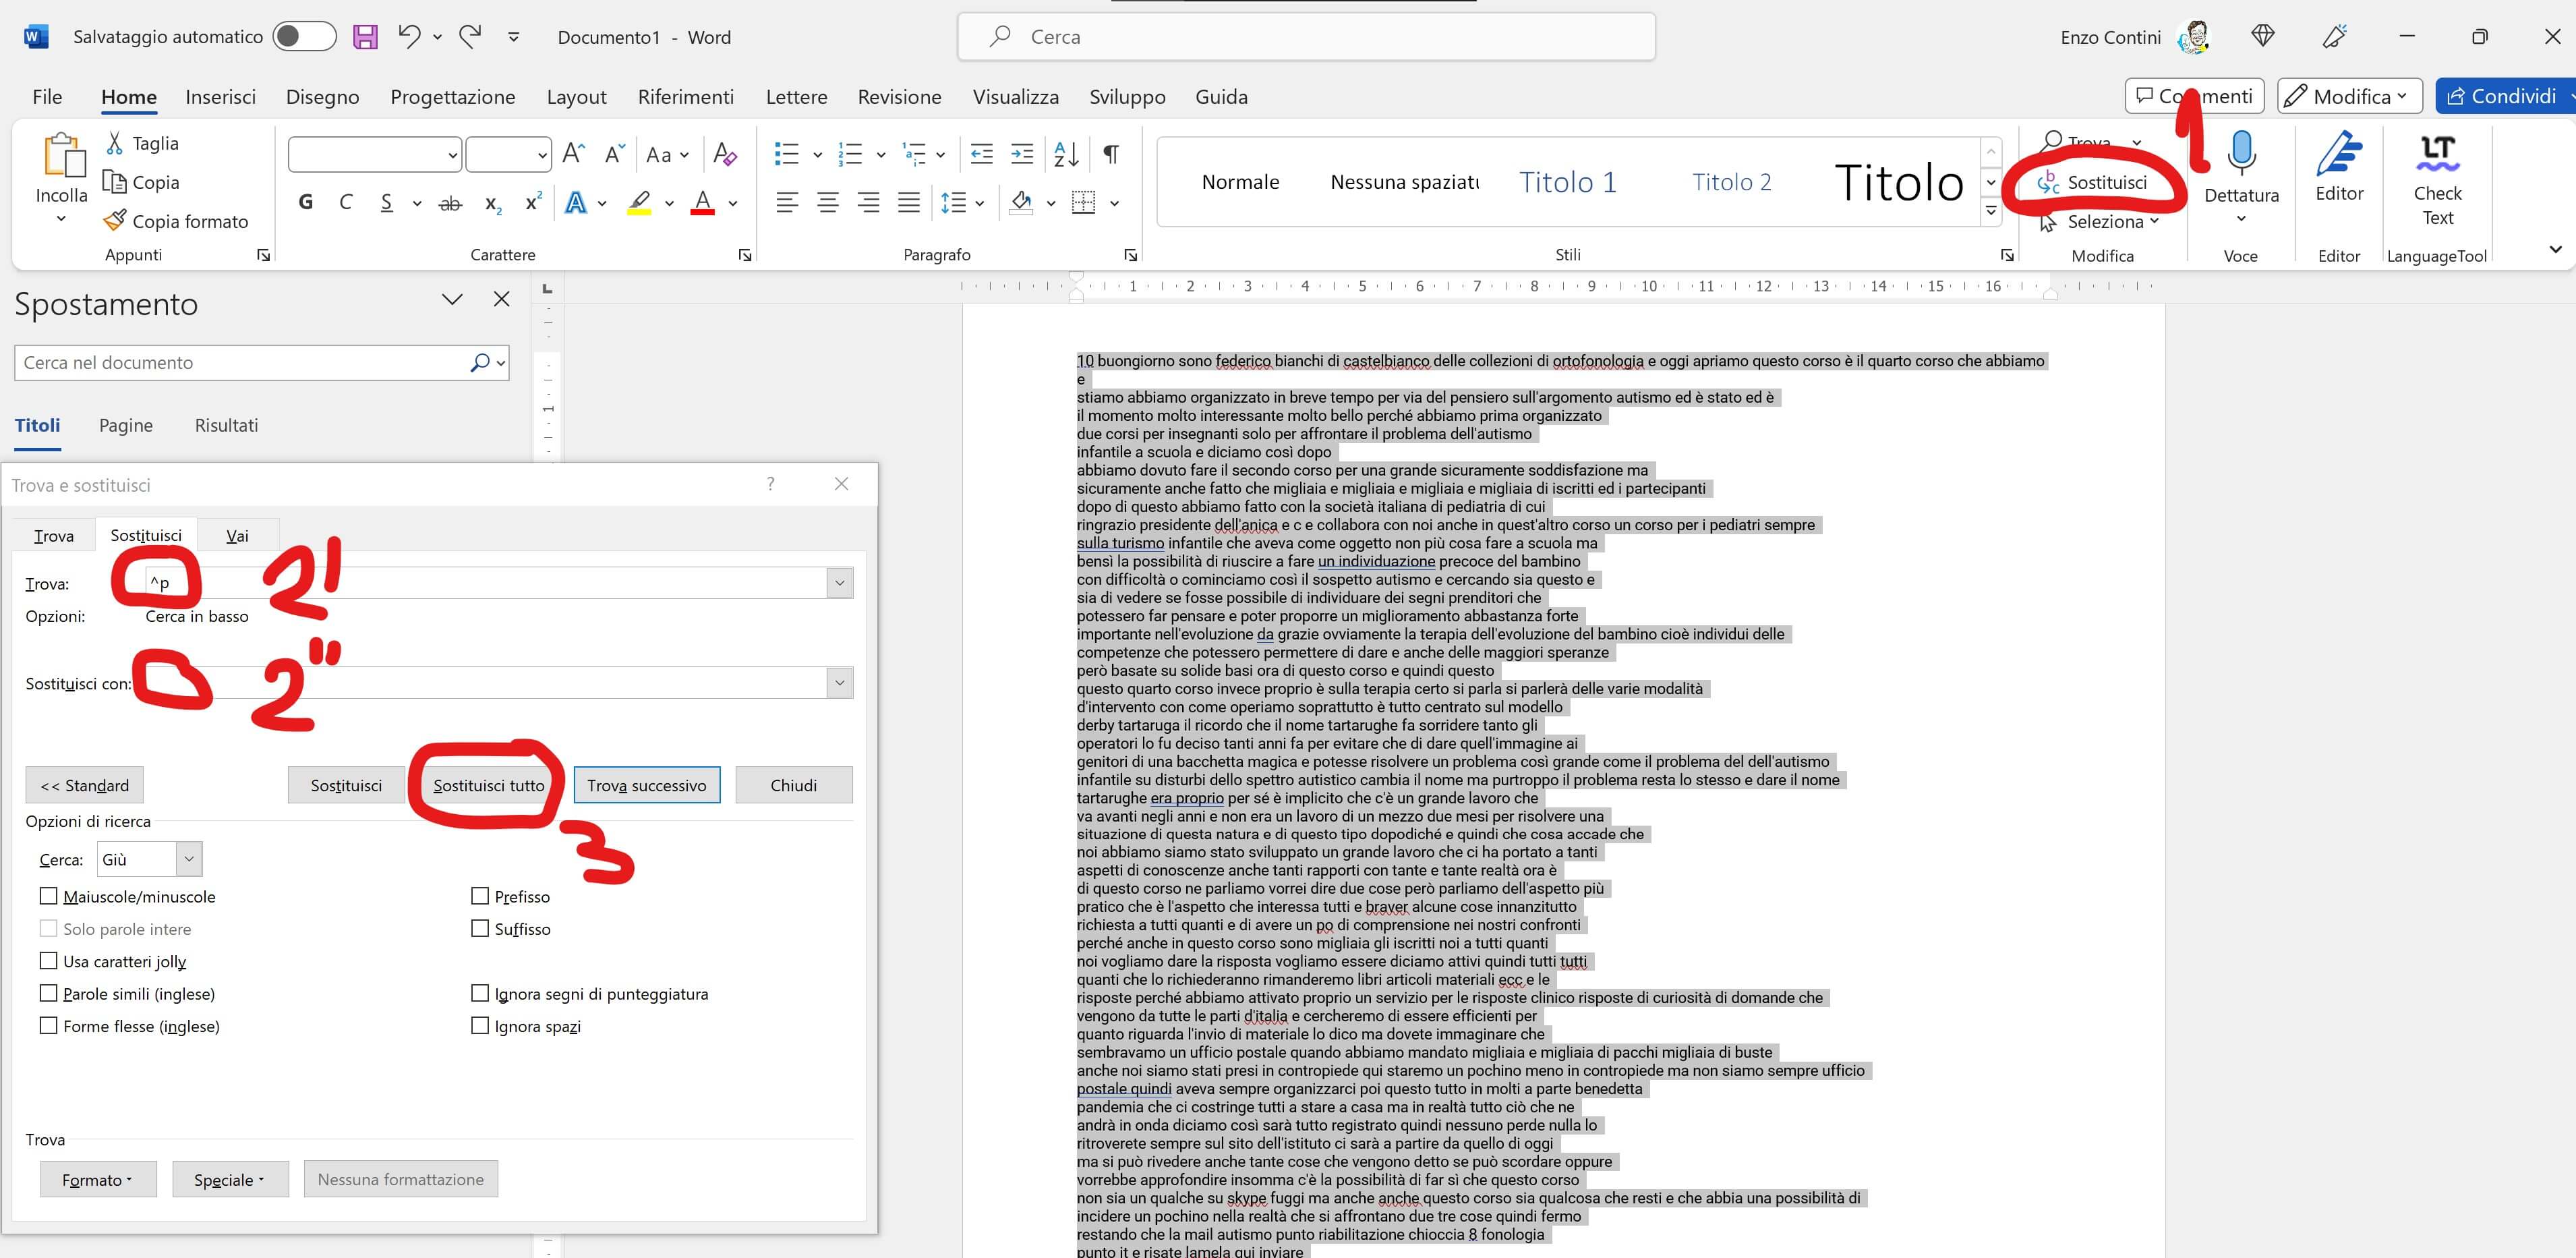Tick the Ignora spazi checkbox
Viewport: 2576px width, 1258px height.
click(480, 1026)
